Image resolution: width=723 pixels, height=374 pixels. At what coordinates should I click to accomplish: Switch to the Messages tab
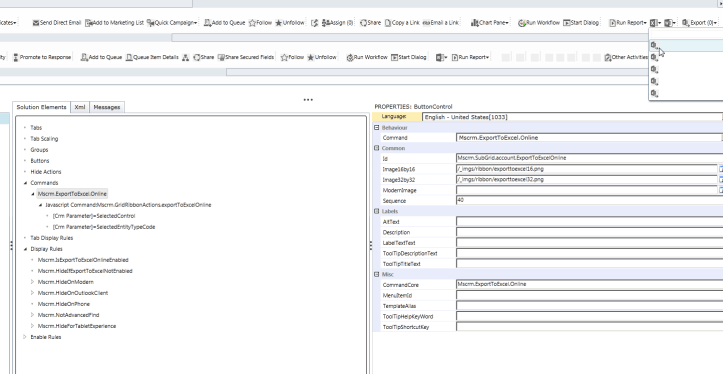(107, 107)
